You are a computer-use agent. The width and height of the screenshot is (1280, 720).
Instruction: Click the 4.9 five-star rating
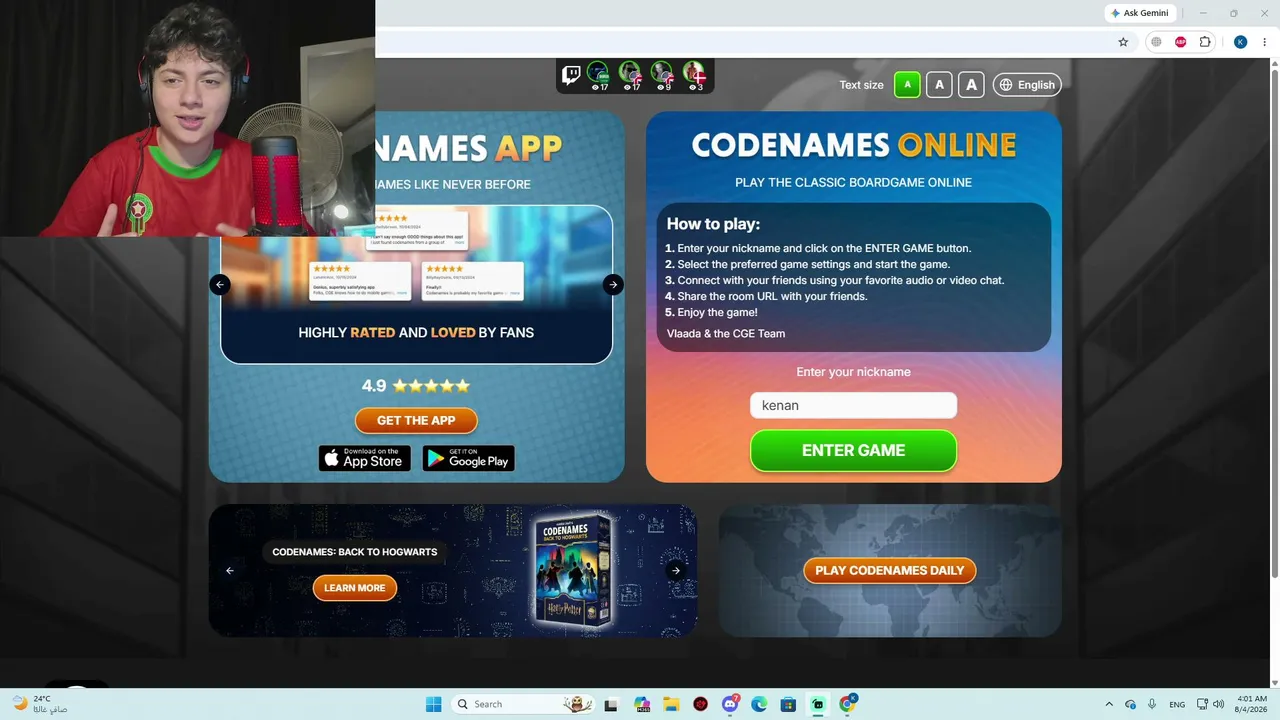pos(416,386)
